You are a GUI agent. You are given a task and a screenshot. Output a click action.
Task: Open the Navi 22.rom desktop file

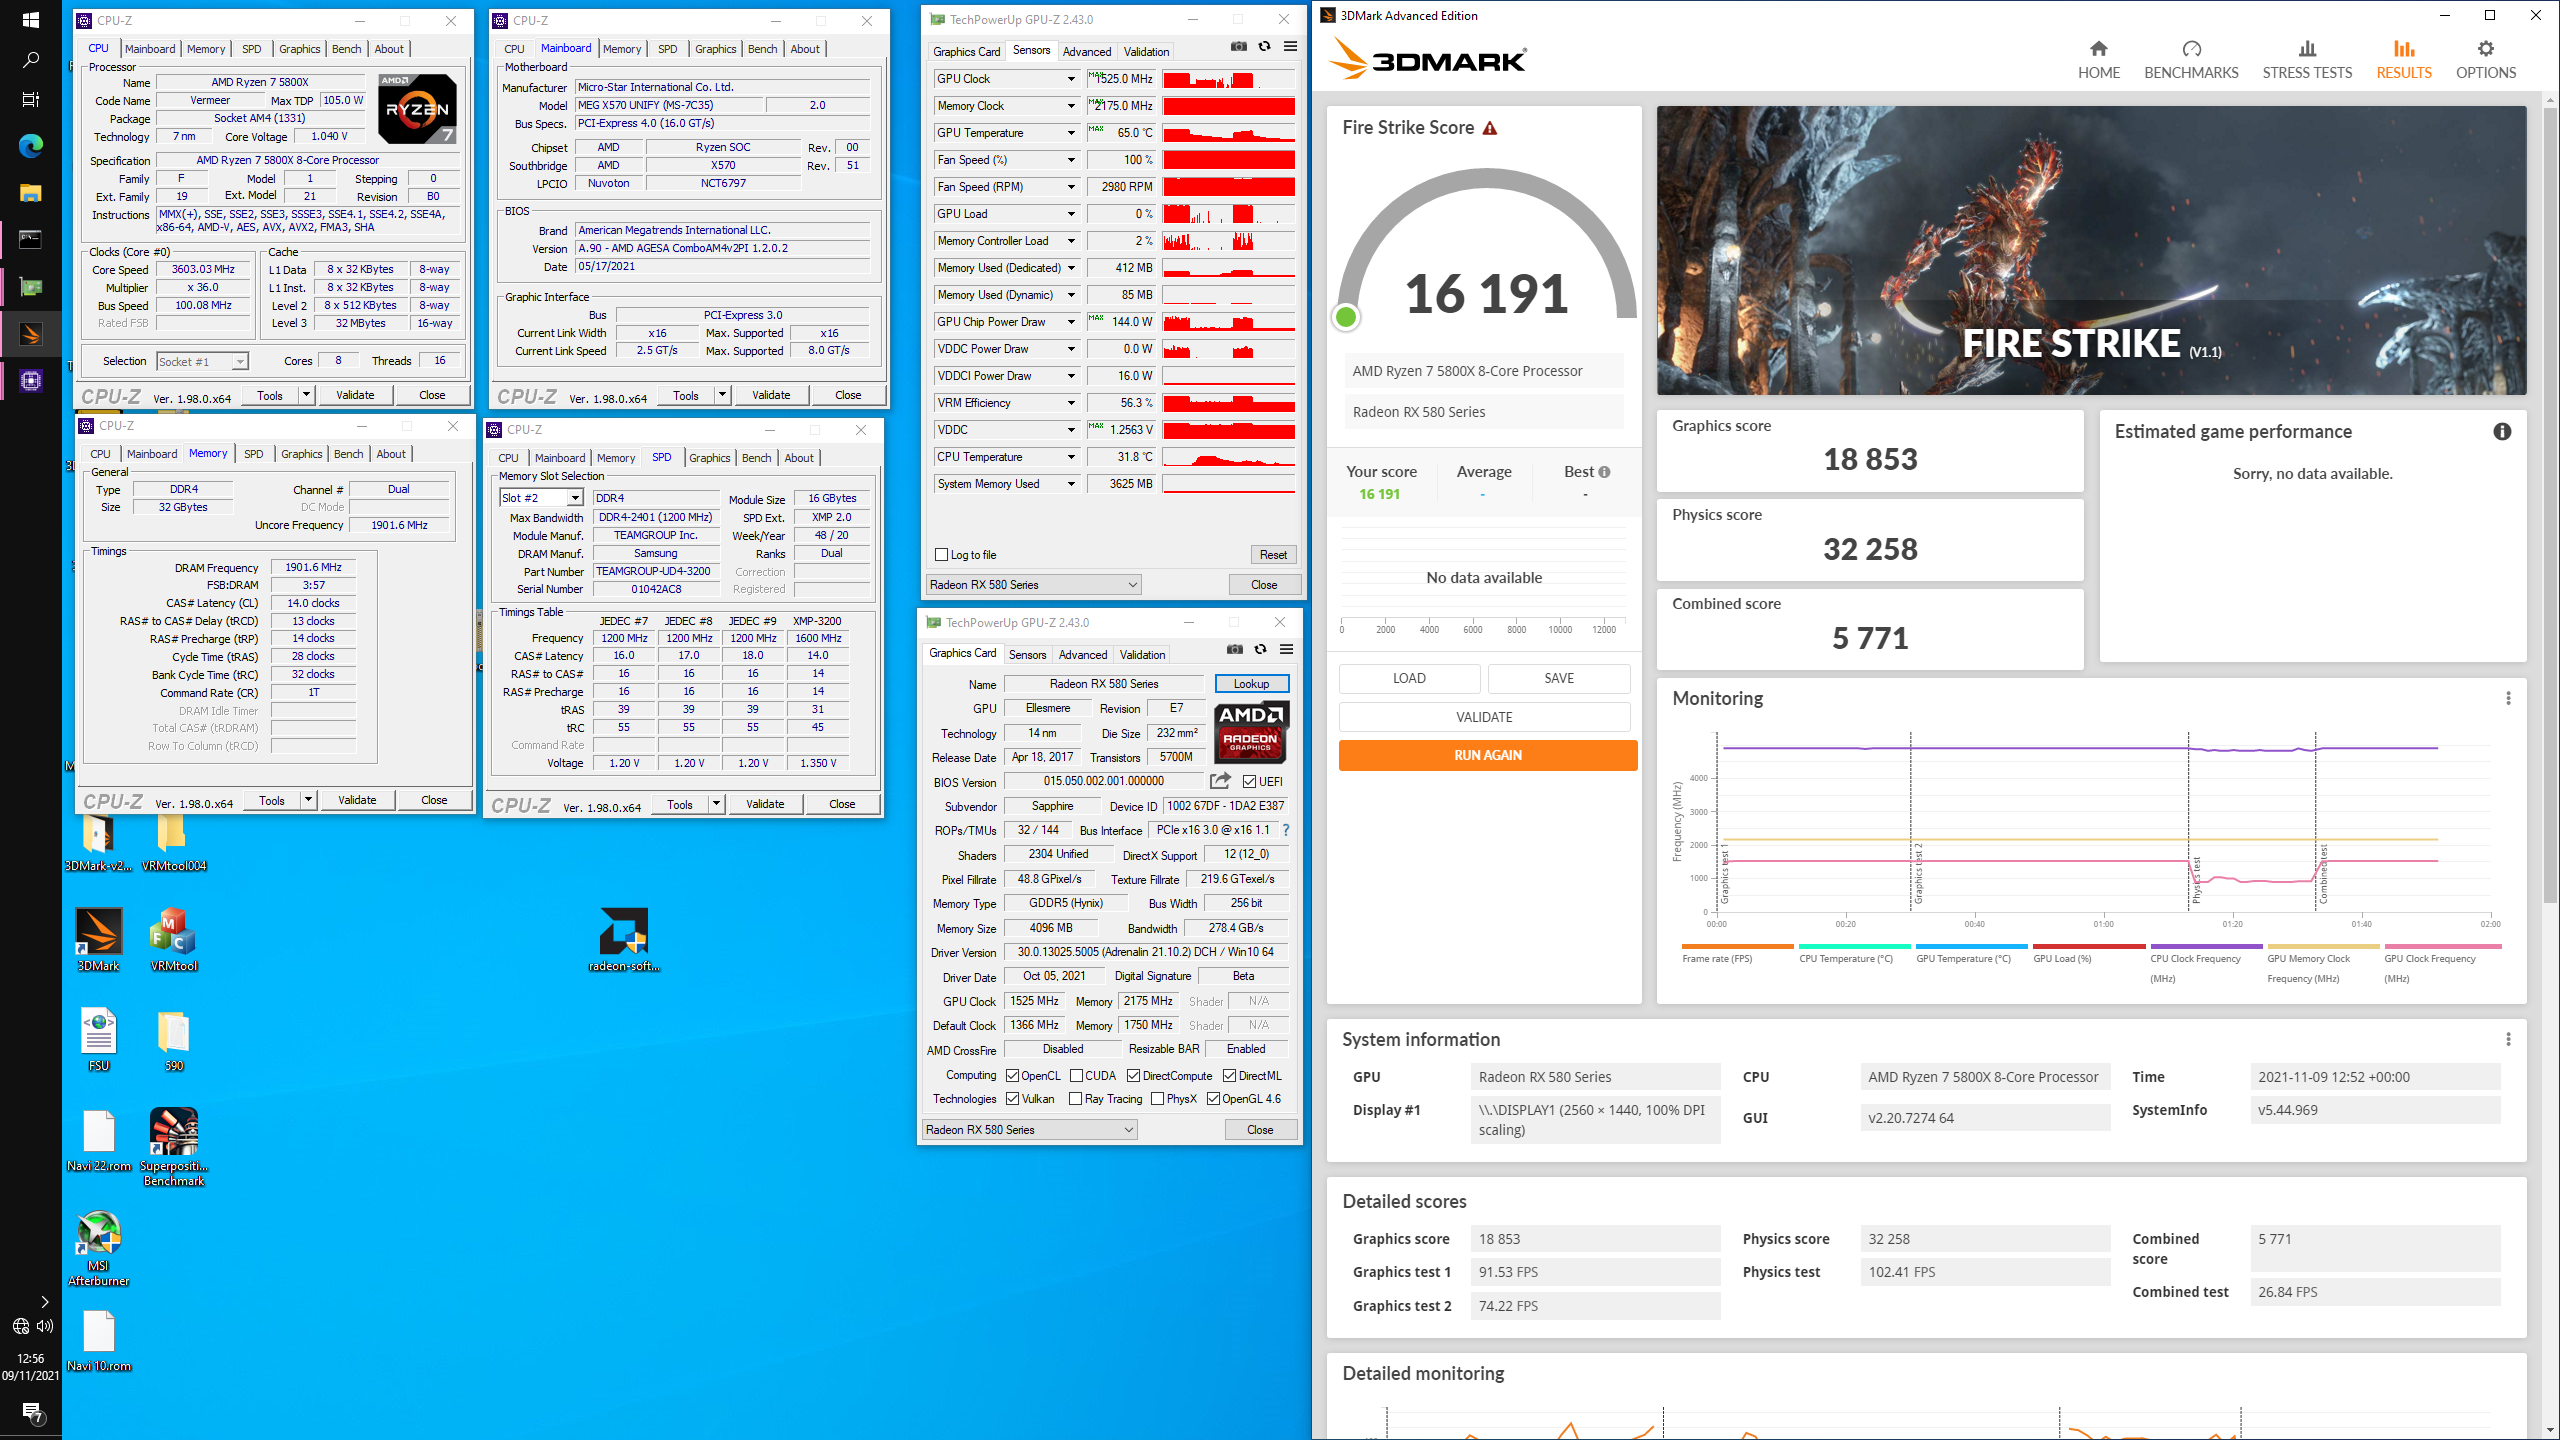[98, 1140]
